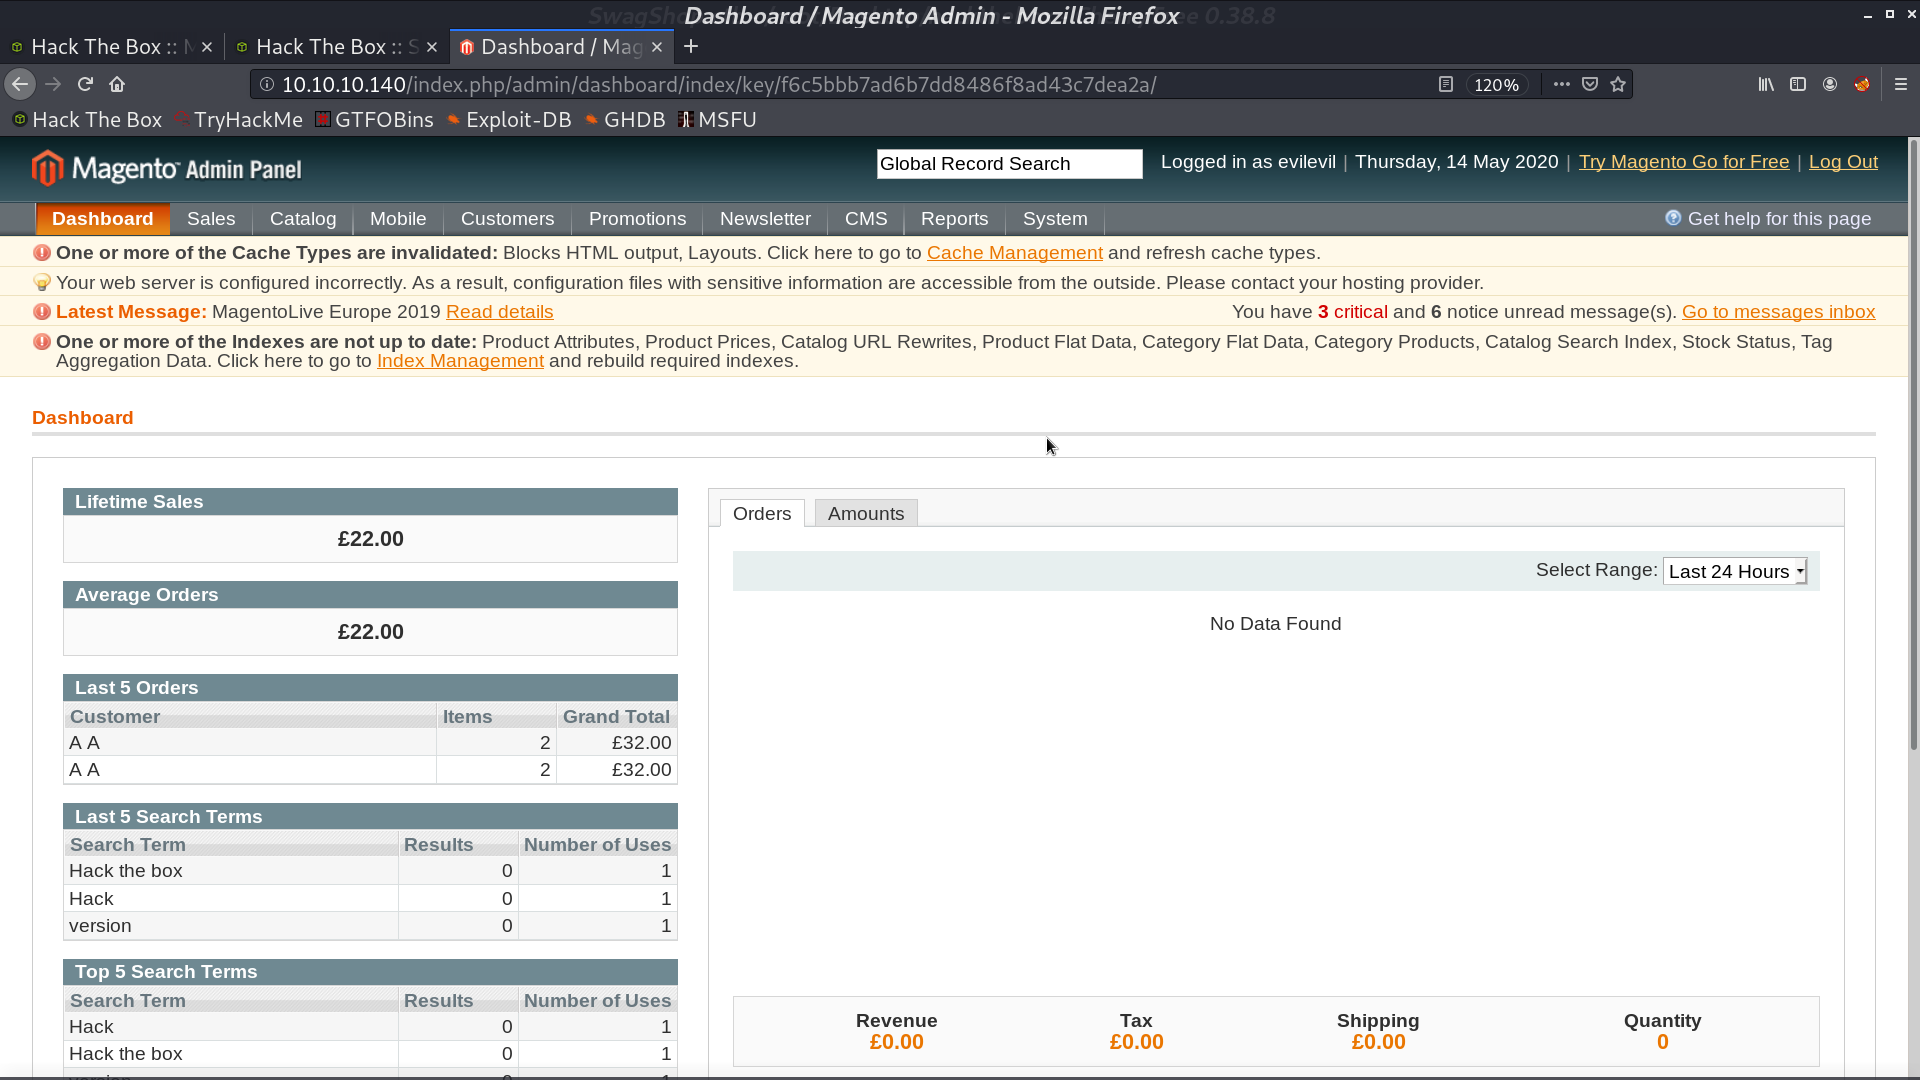Image resolution: width=1920 pixels, height=1080 pixels.
Task: Open the System menu
Action: tap(1055, 219)
